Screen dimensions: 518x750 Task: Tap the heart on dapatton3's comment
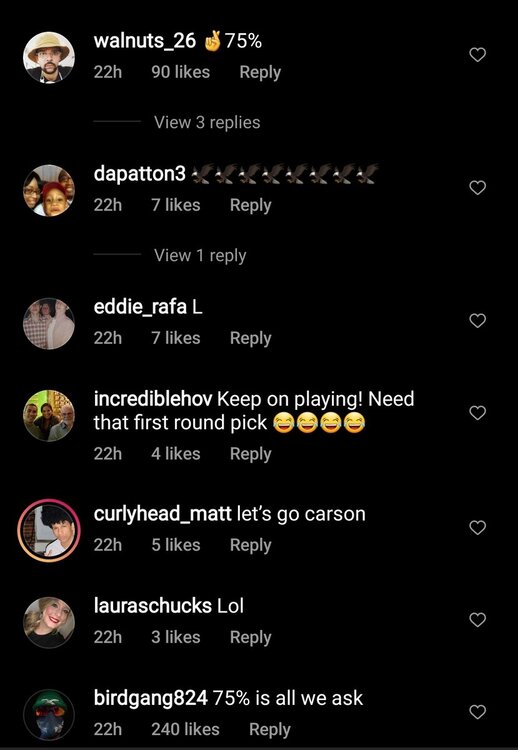(477, 188)
